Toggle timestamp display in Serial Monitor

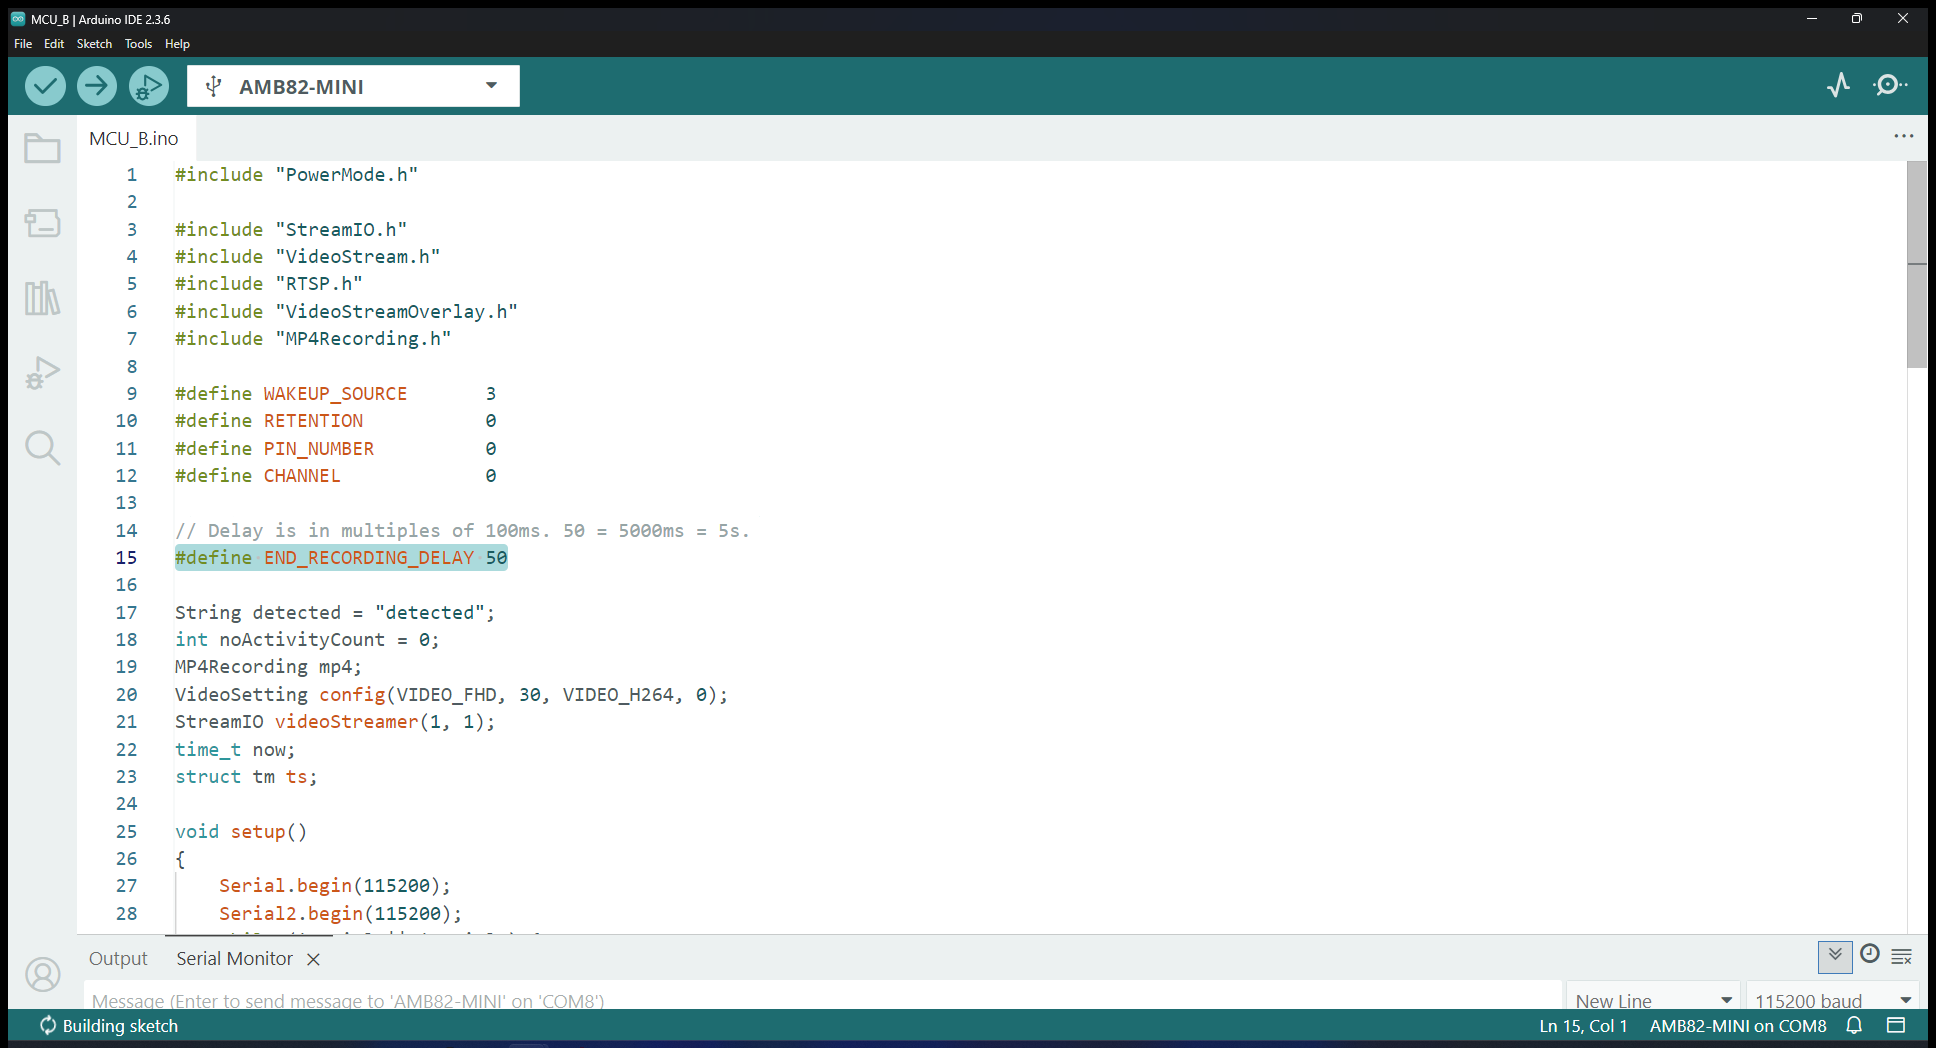point(1869,955)
